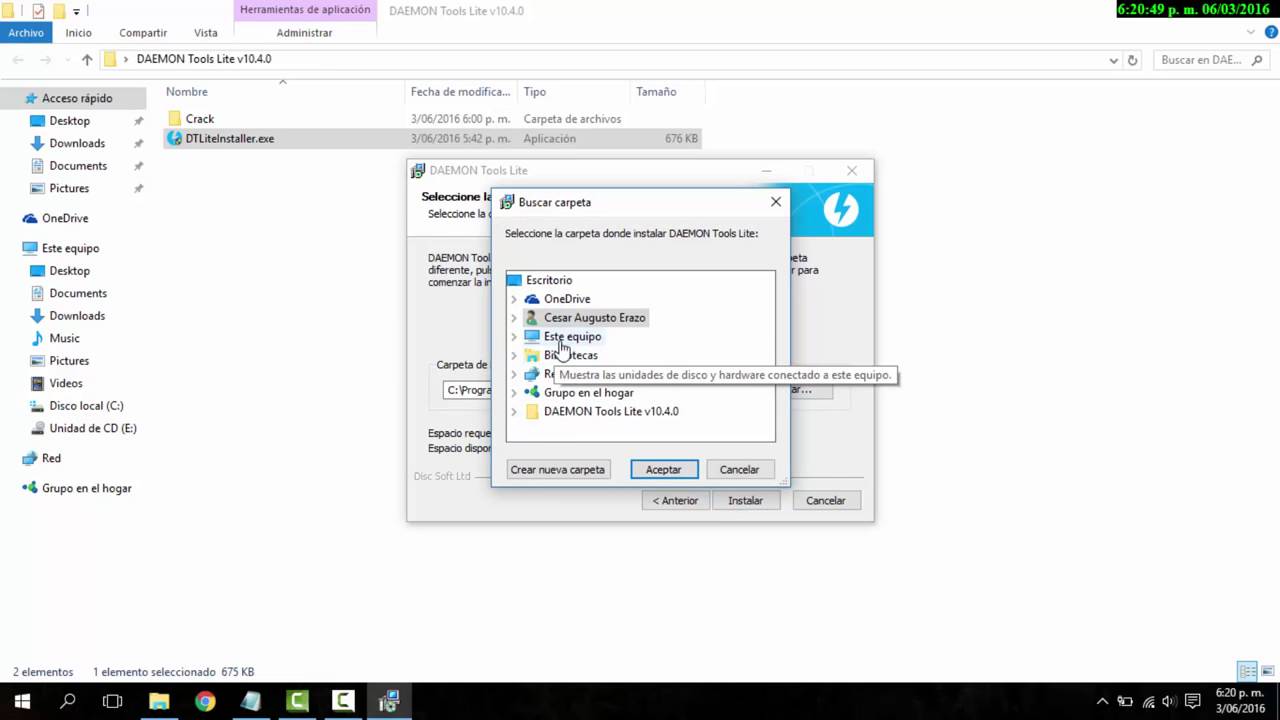
Task: Switch to the Vista ribbon tab
Action: click(x=206, y=32)
